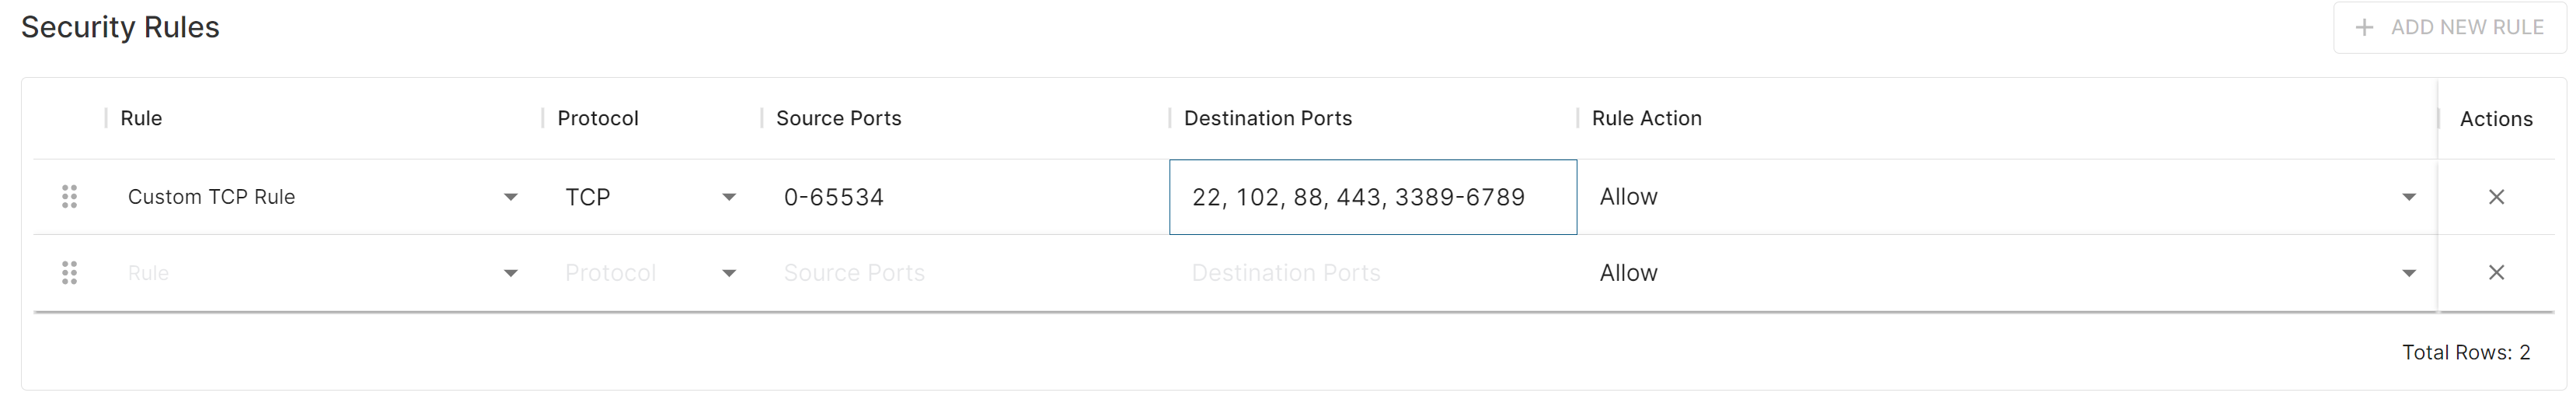This screenshot has height=396, width=2576.
Task: Click the Destination Ports field with 22, 102, 88
Action: [1373, 197]
